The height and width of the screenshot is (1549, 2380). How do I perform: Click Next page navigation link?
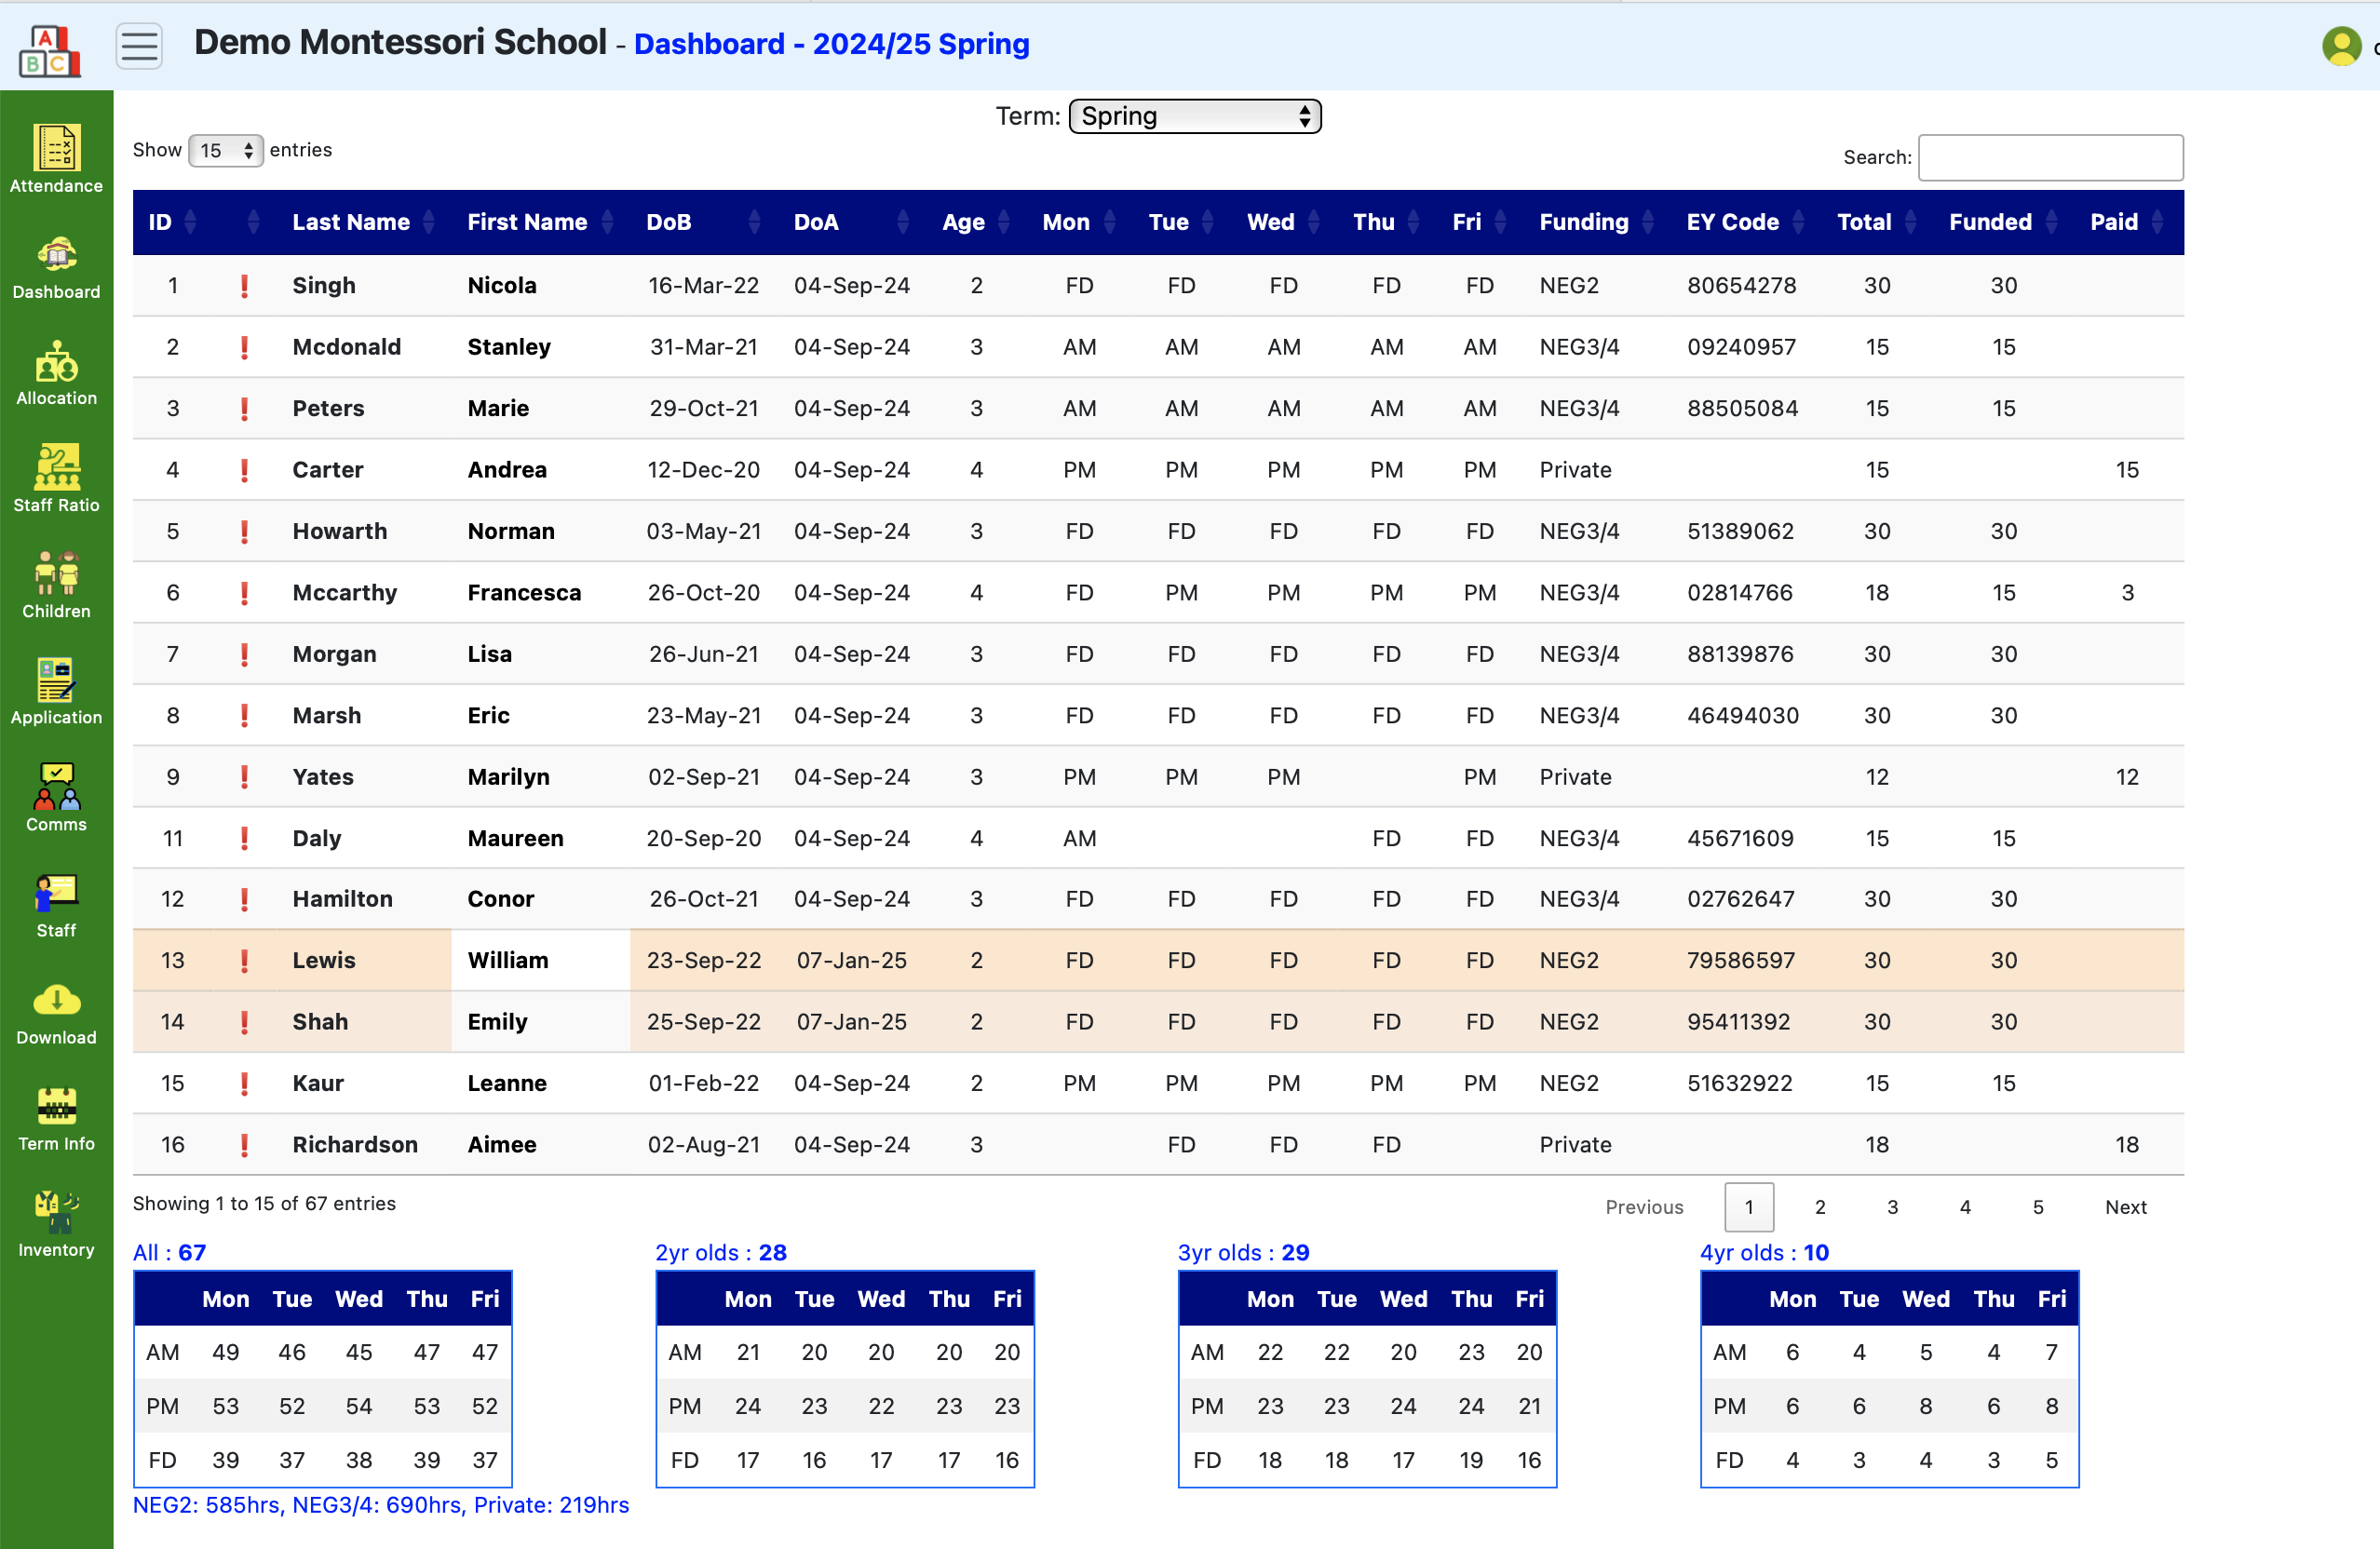pos(2125,1206)
